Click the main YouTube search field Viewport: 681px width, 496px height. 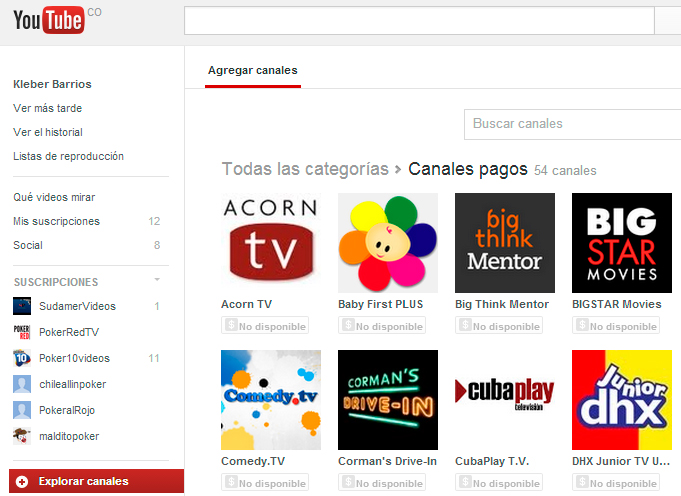coord(419,20)
